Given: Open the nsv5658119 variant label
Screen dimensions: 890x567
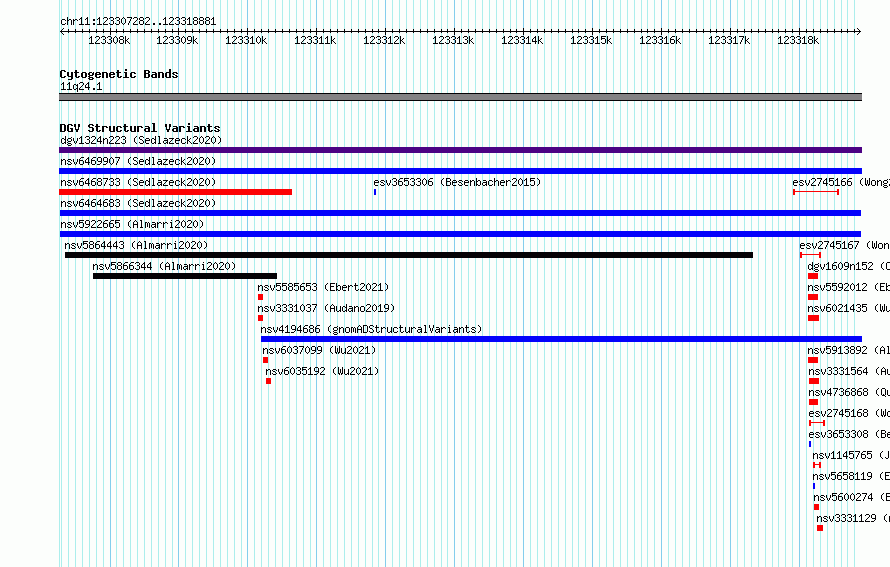Looking at the screenshot, I should click(x=851, y=476).
